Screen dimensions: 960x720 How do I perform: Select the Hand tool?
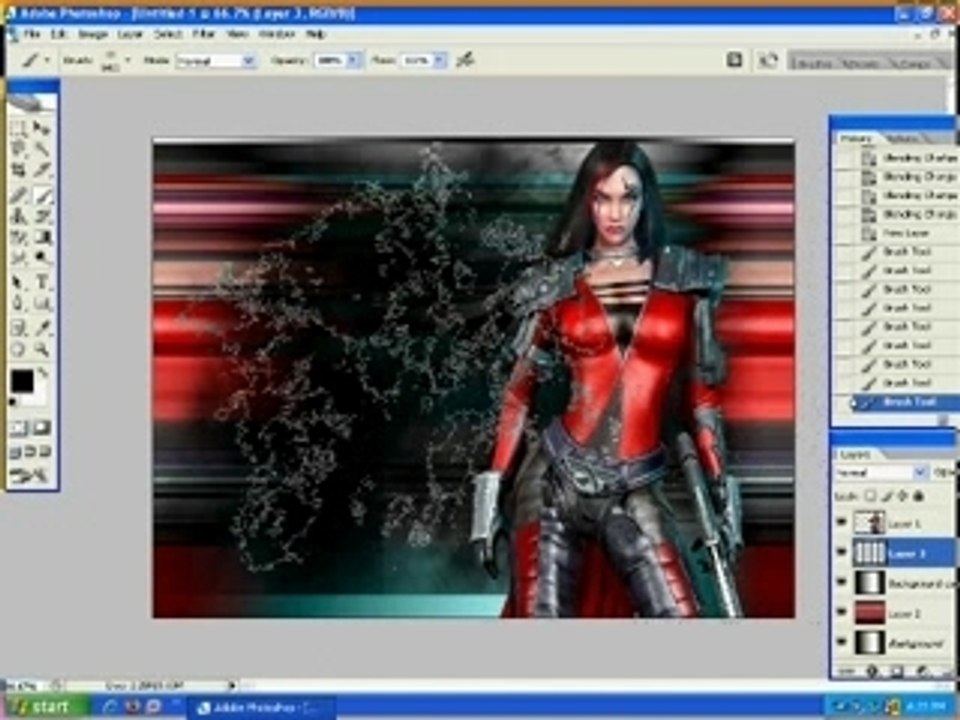click(x=18, y=350)
